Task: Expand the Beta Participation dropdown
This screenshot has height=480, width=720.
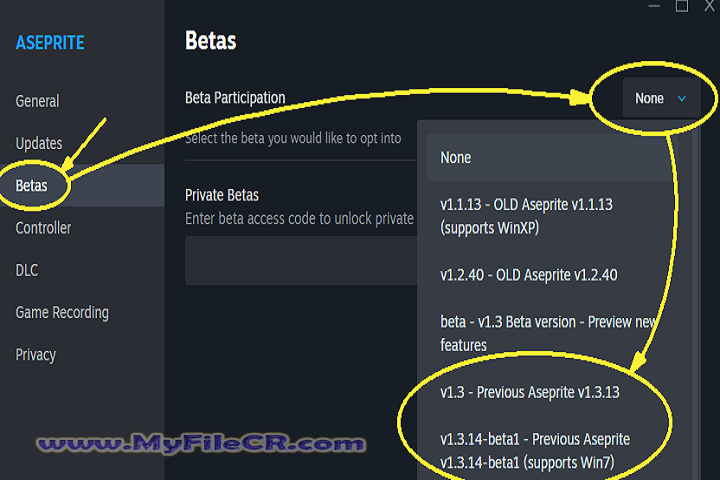Action: coord(660,98)
